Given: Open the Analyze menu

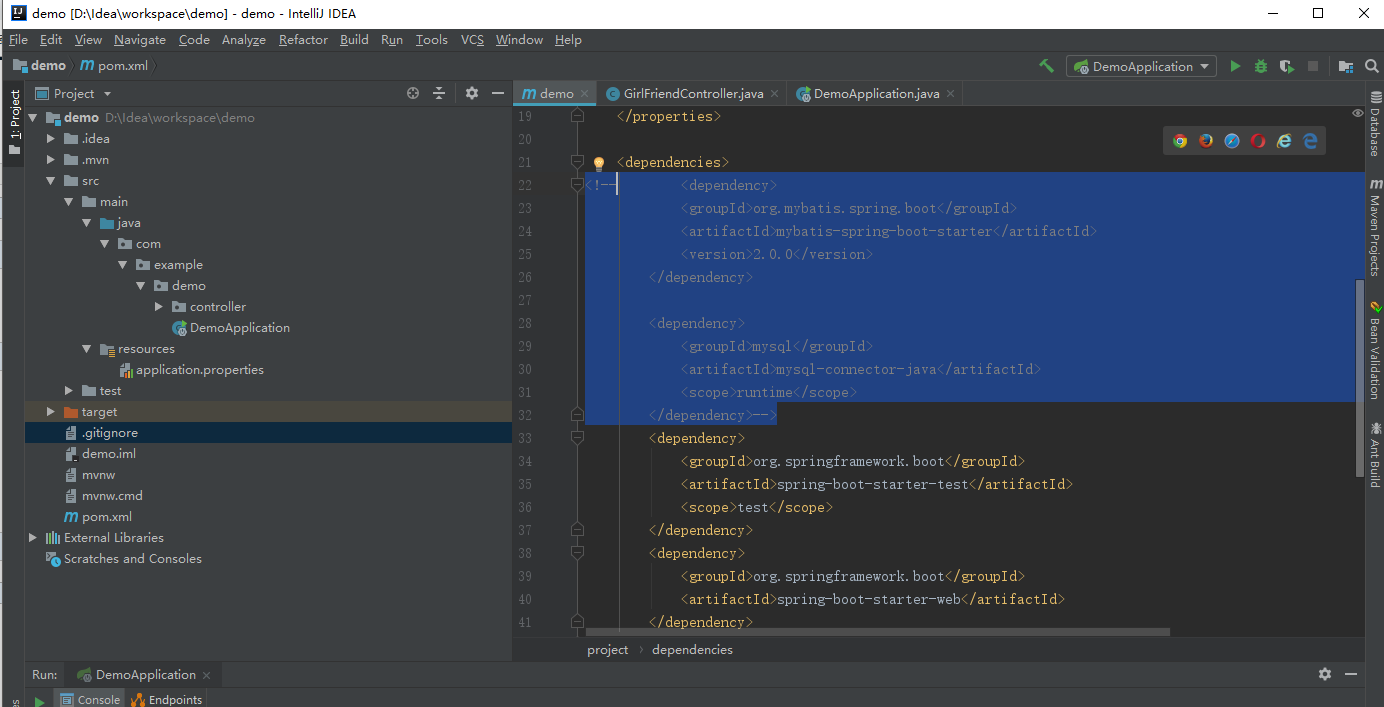Looking at the screenshot, I should [244, 40].
